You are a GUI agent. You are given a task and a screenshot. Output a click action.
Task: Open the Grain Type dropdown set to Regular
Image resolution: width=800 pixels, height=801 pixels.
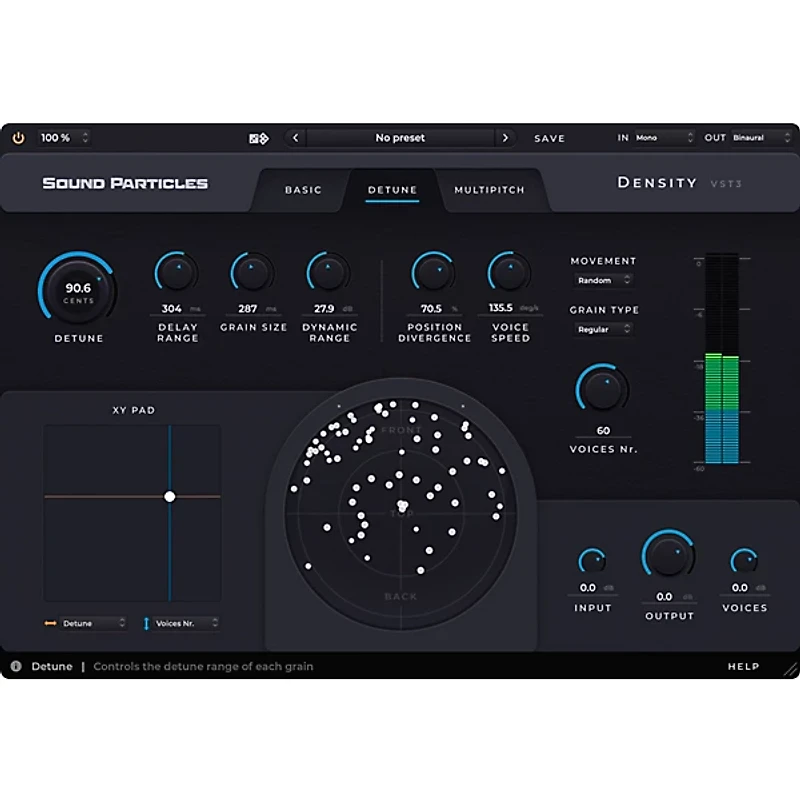point(602,329)
